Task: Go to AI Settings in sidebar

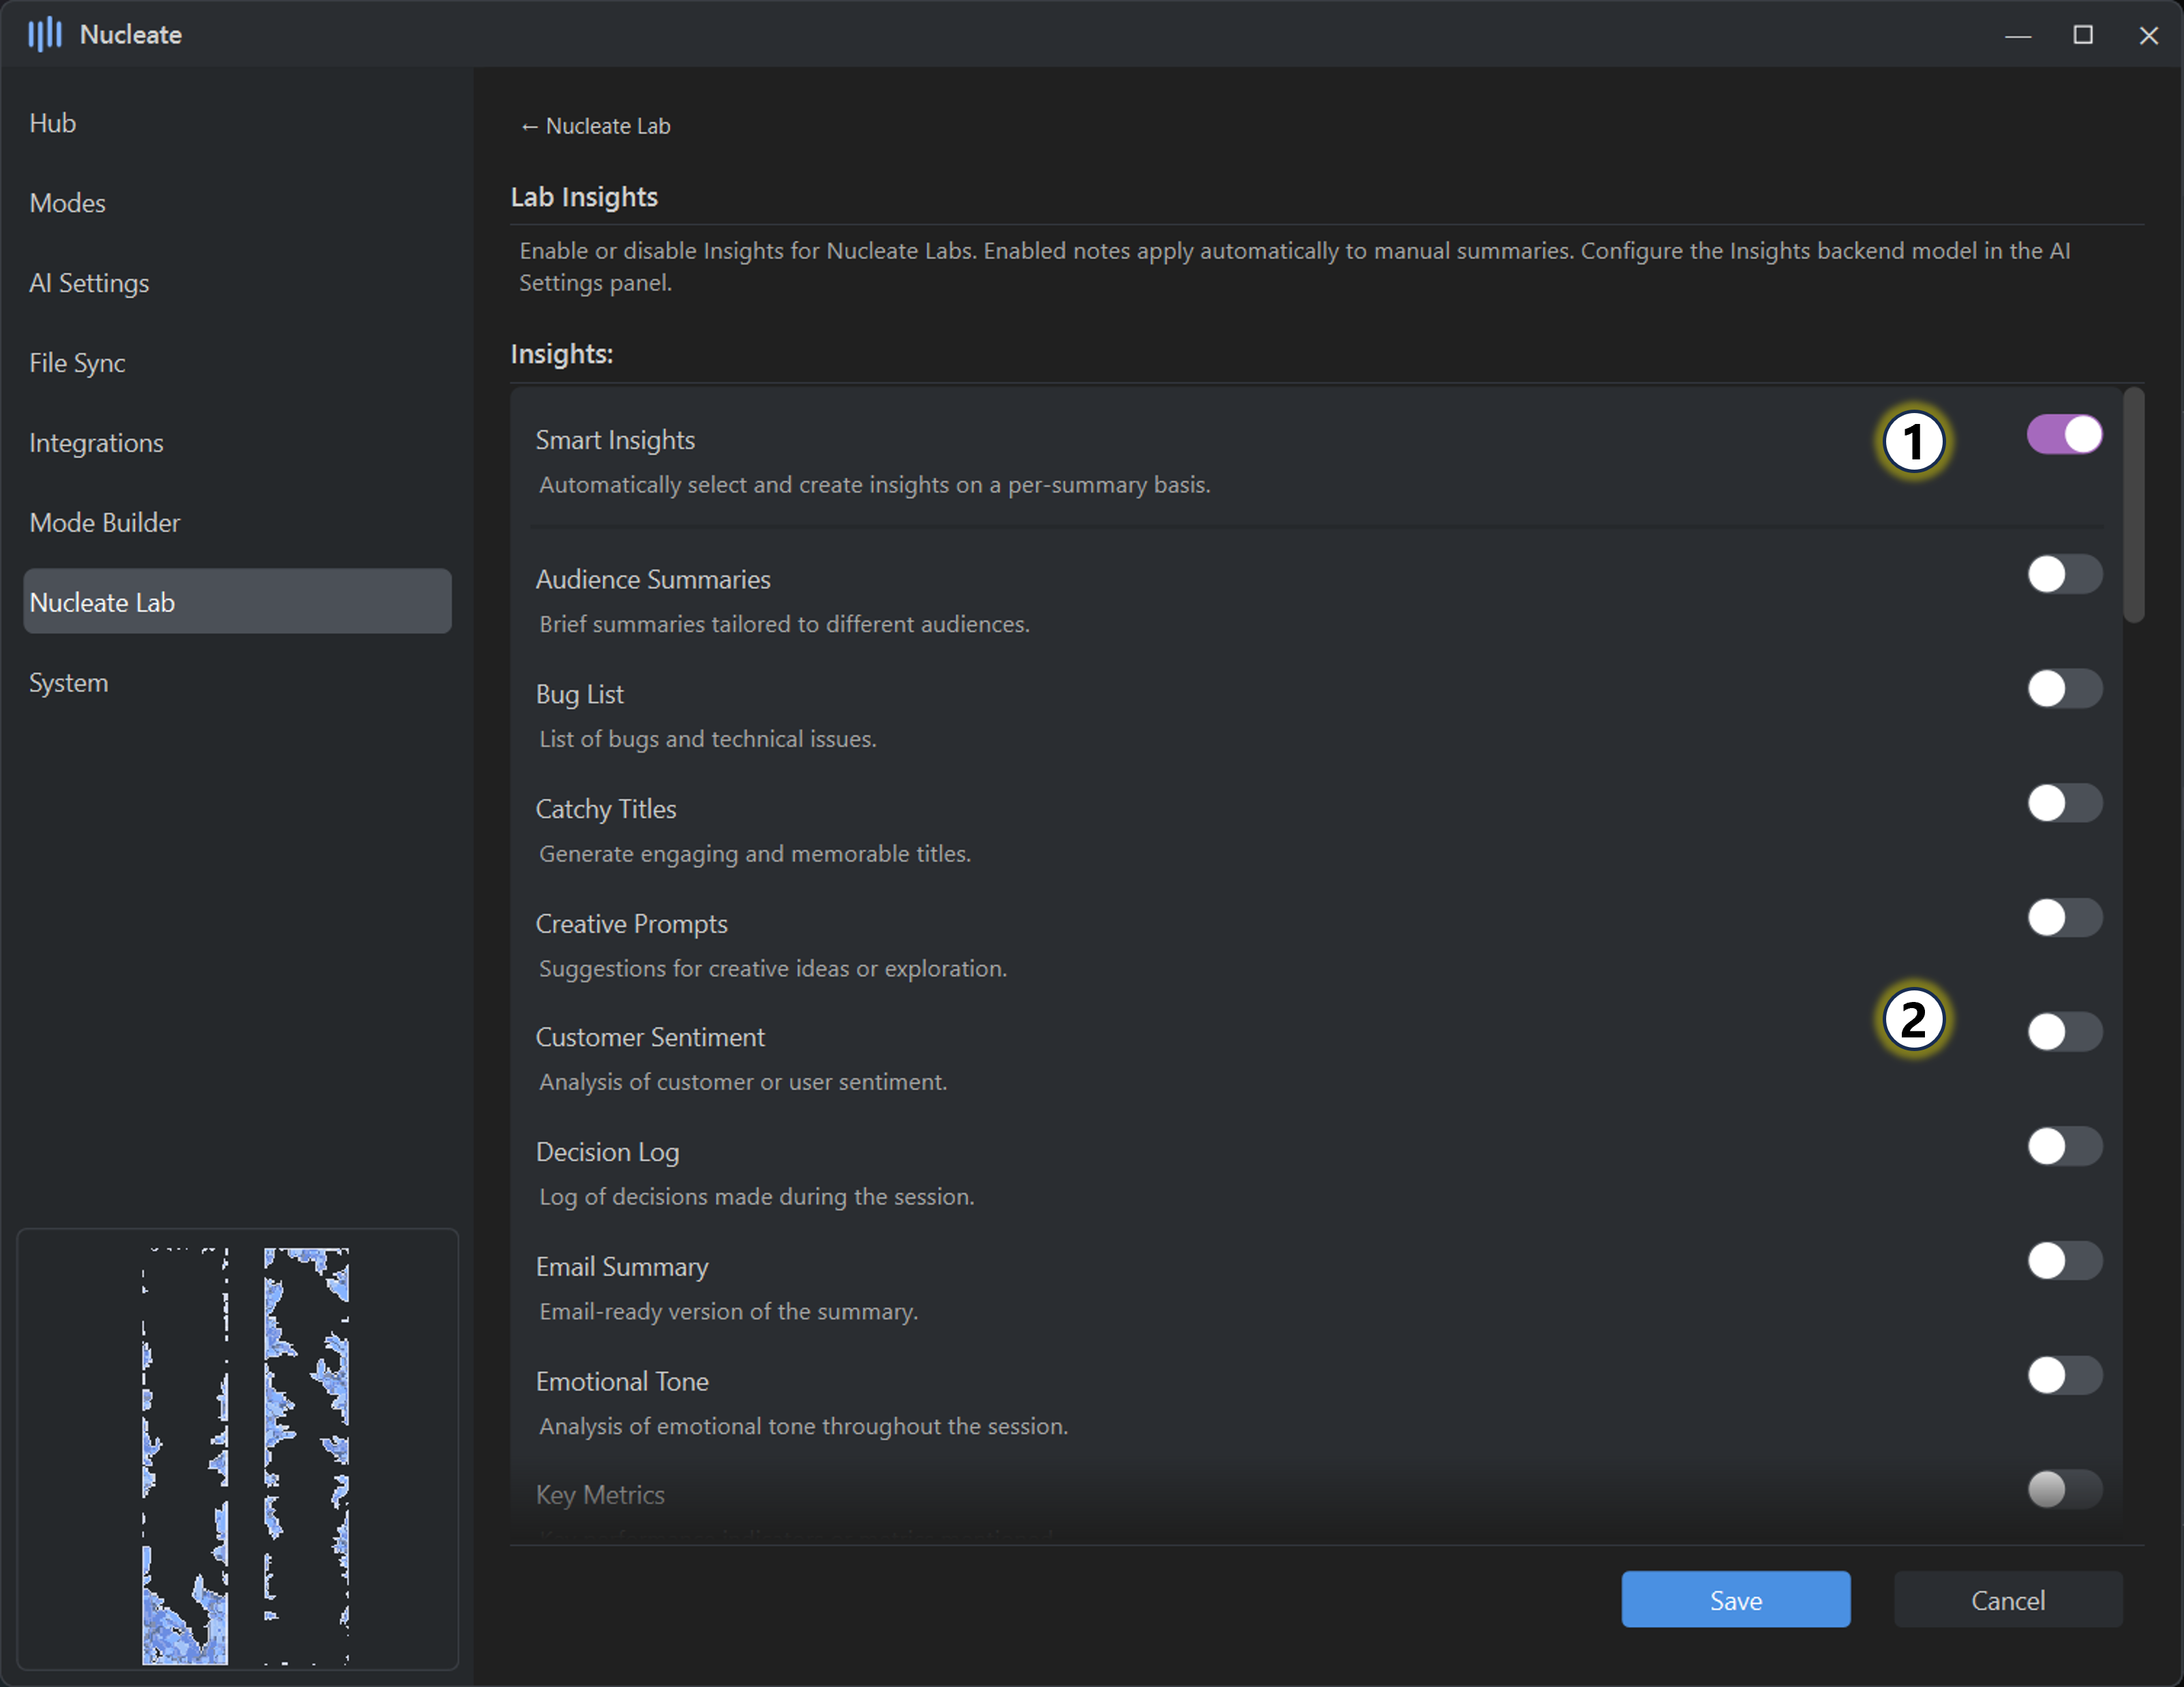Action: pyautogui.click(x=89, y=283)
